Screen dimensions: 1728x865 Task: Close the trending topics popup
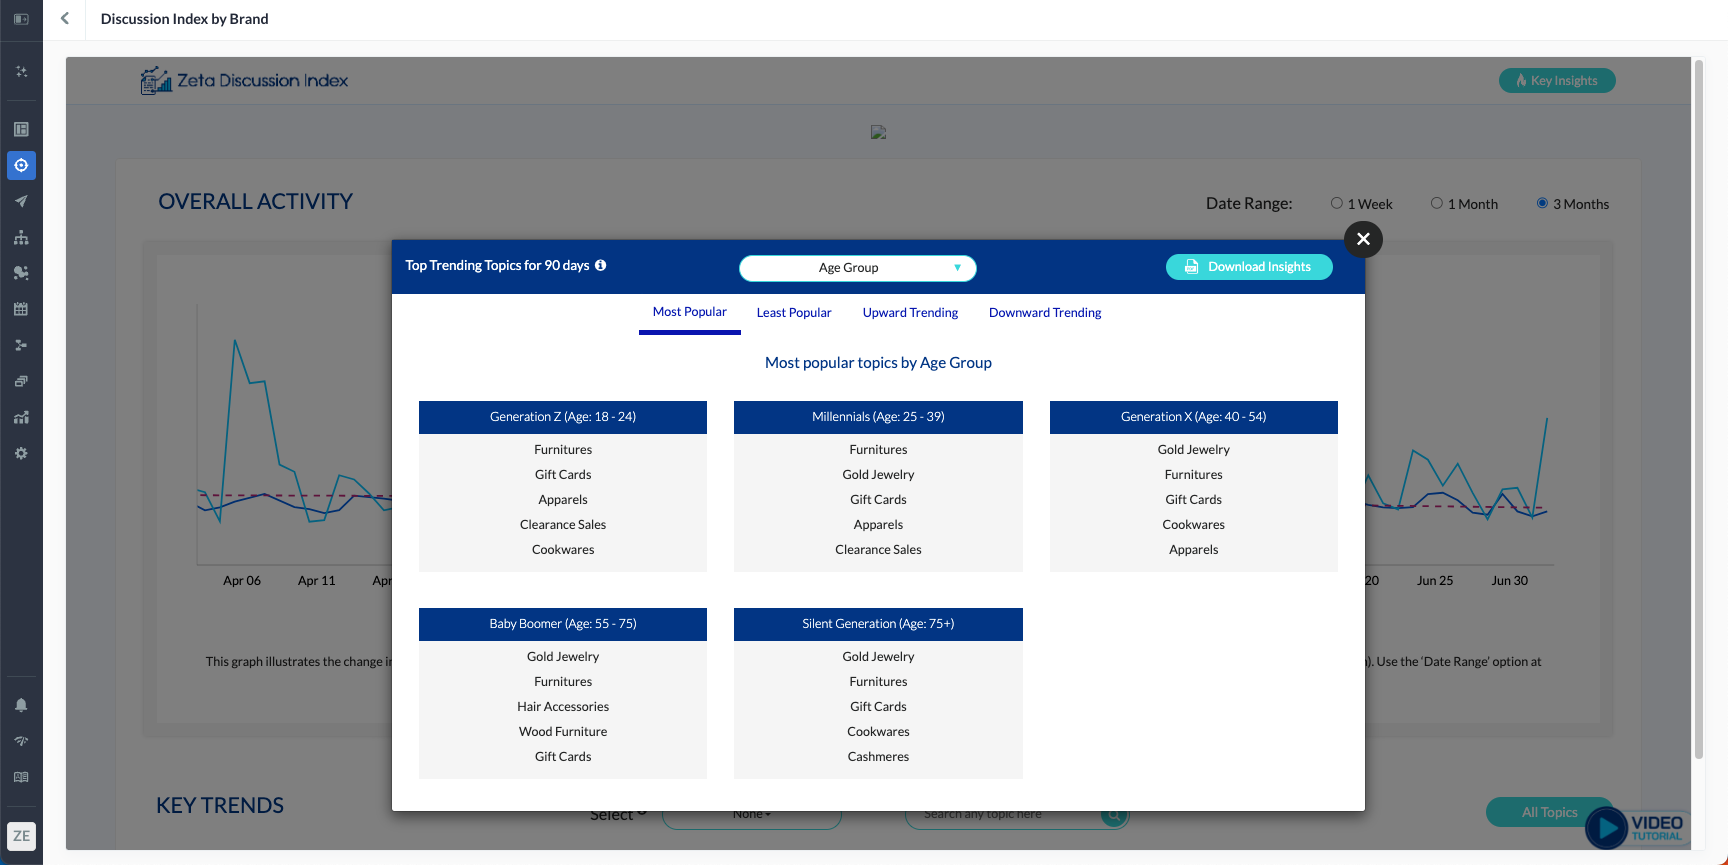pyautogui.click(x=1363, y=239)
